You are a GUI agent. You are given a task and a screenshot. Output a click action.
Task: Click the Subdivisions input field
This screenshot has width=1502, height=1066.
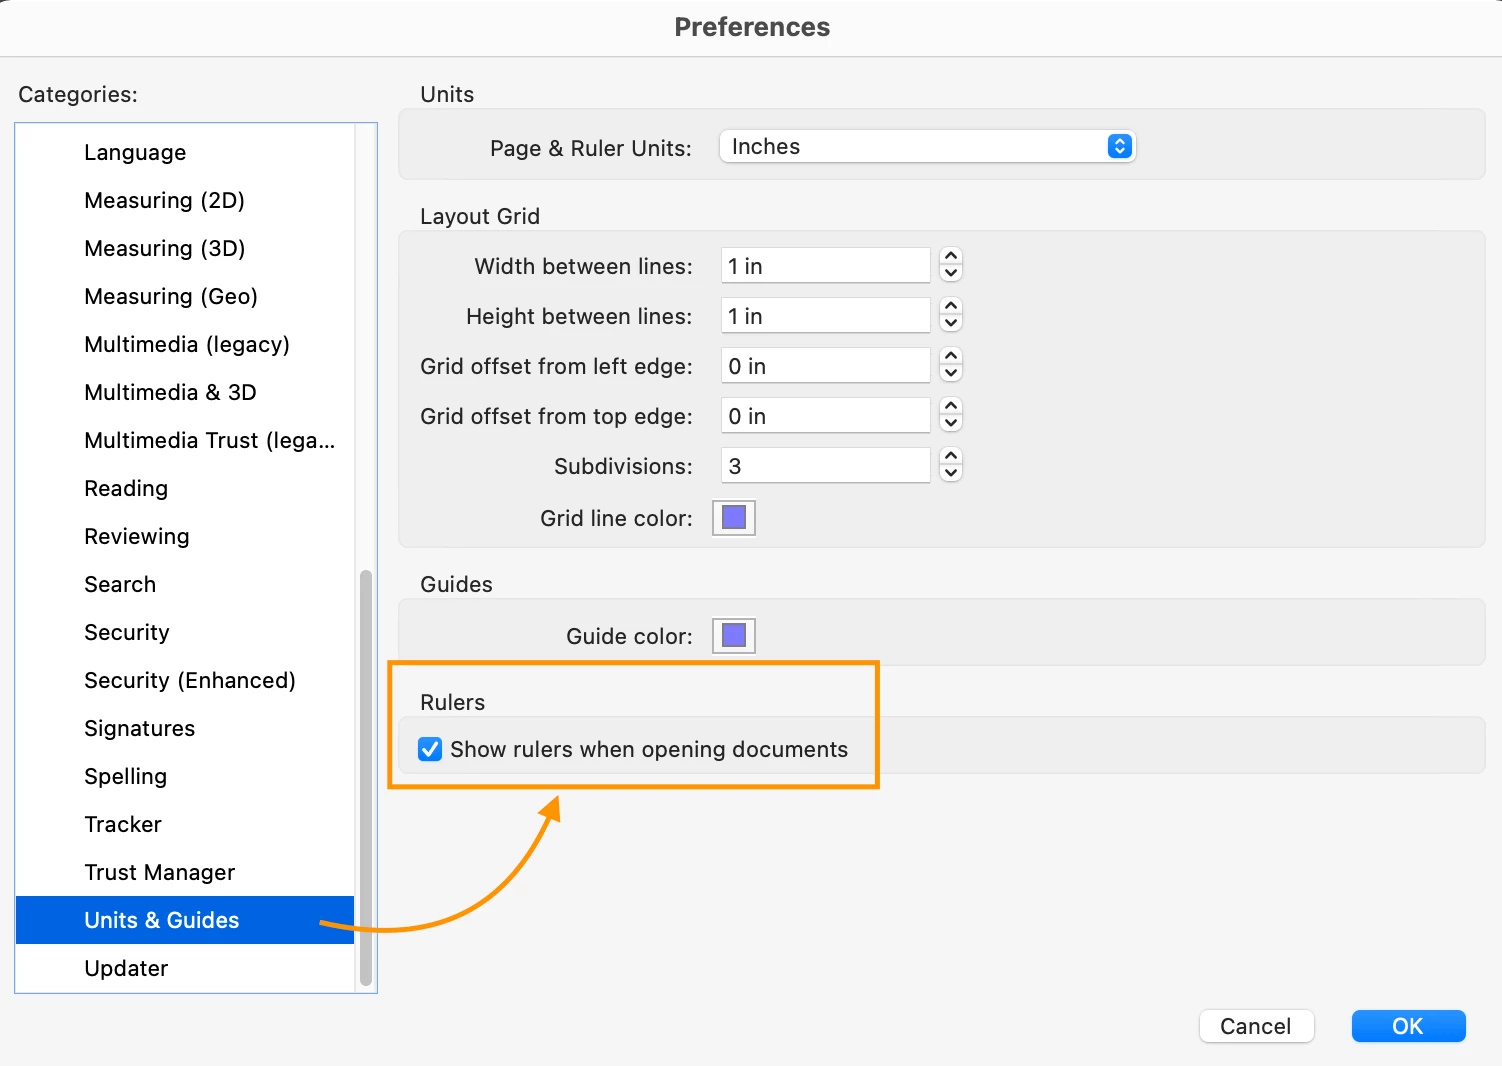[825, 466]
